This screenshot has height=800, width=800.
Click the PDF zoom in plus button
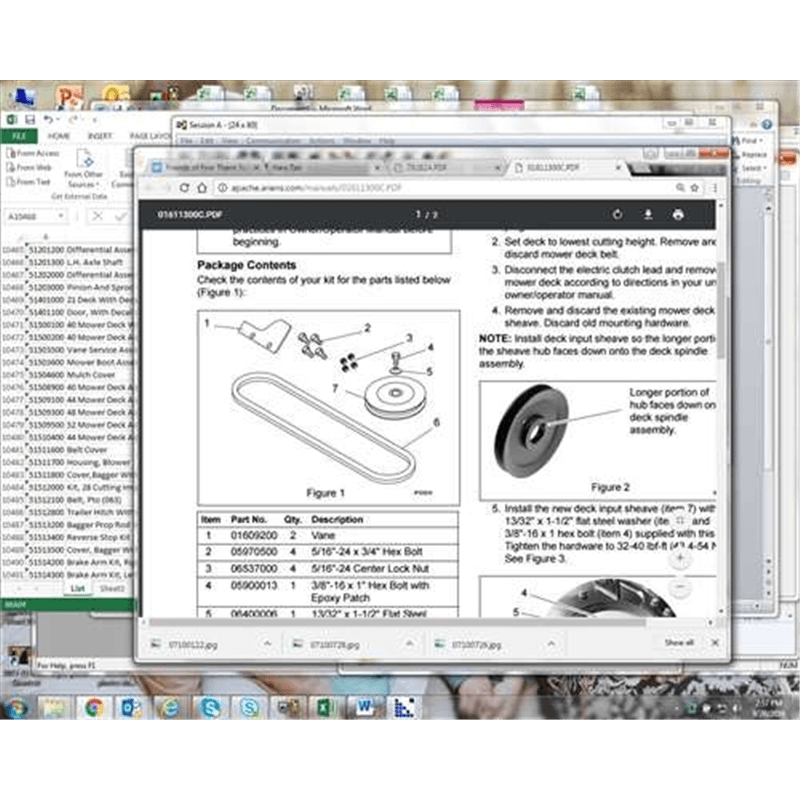[679, 557]
